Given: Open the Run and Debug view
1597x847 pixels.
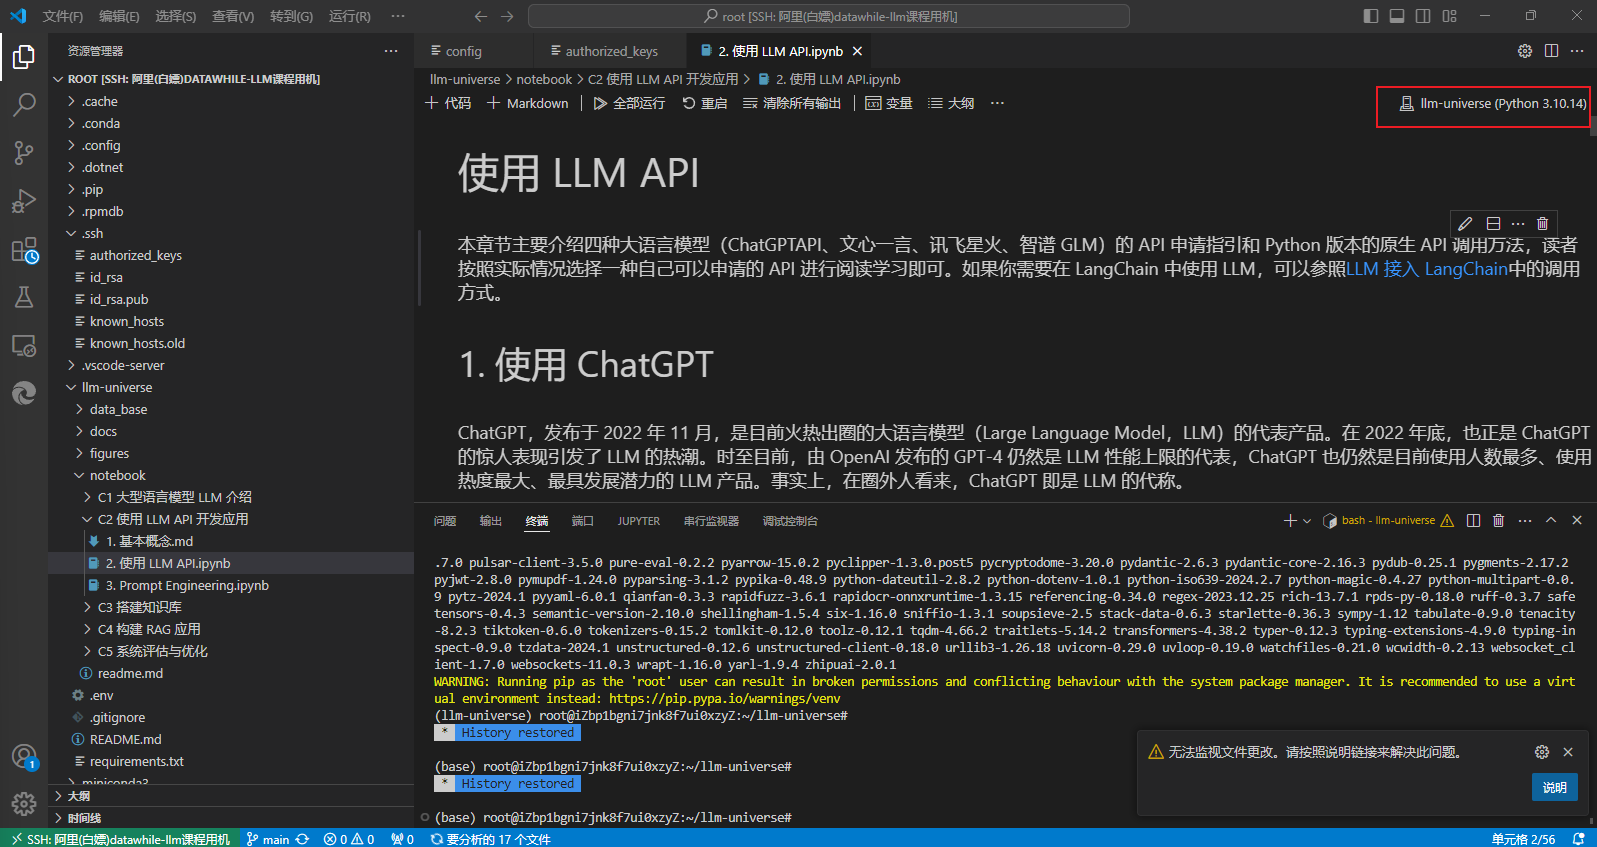Looking at the screenshot, I should click(x=24, y=201).
